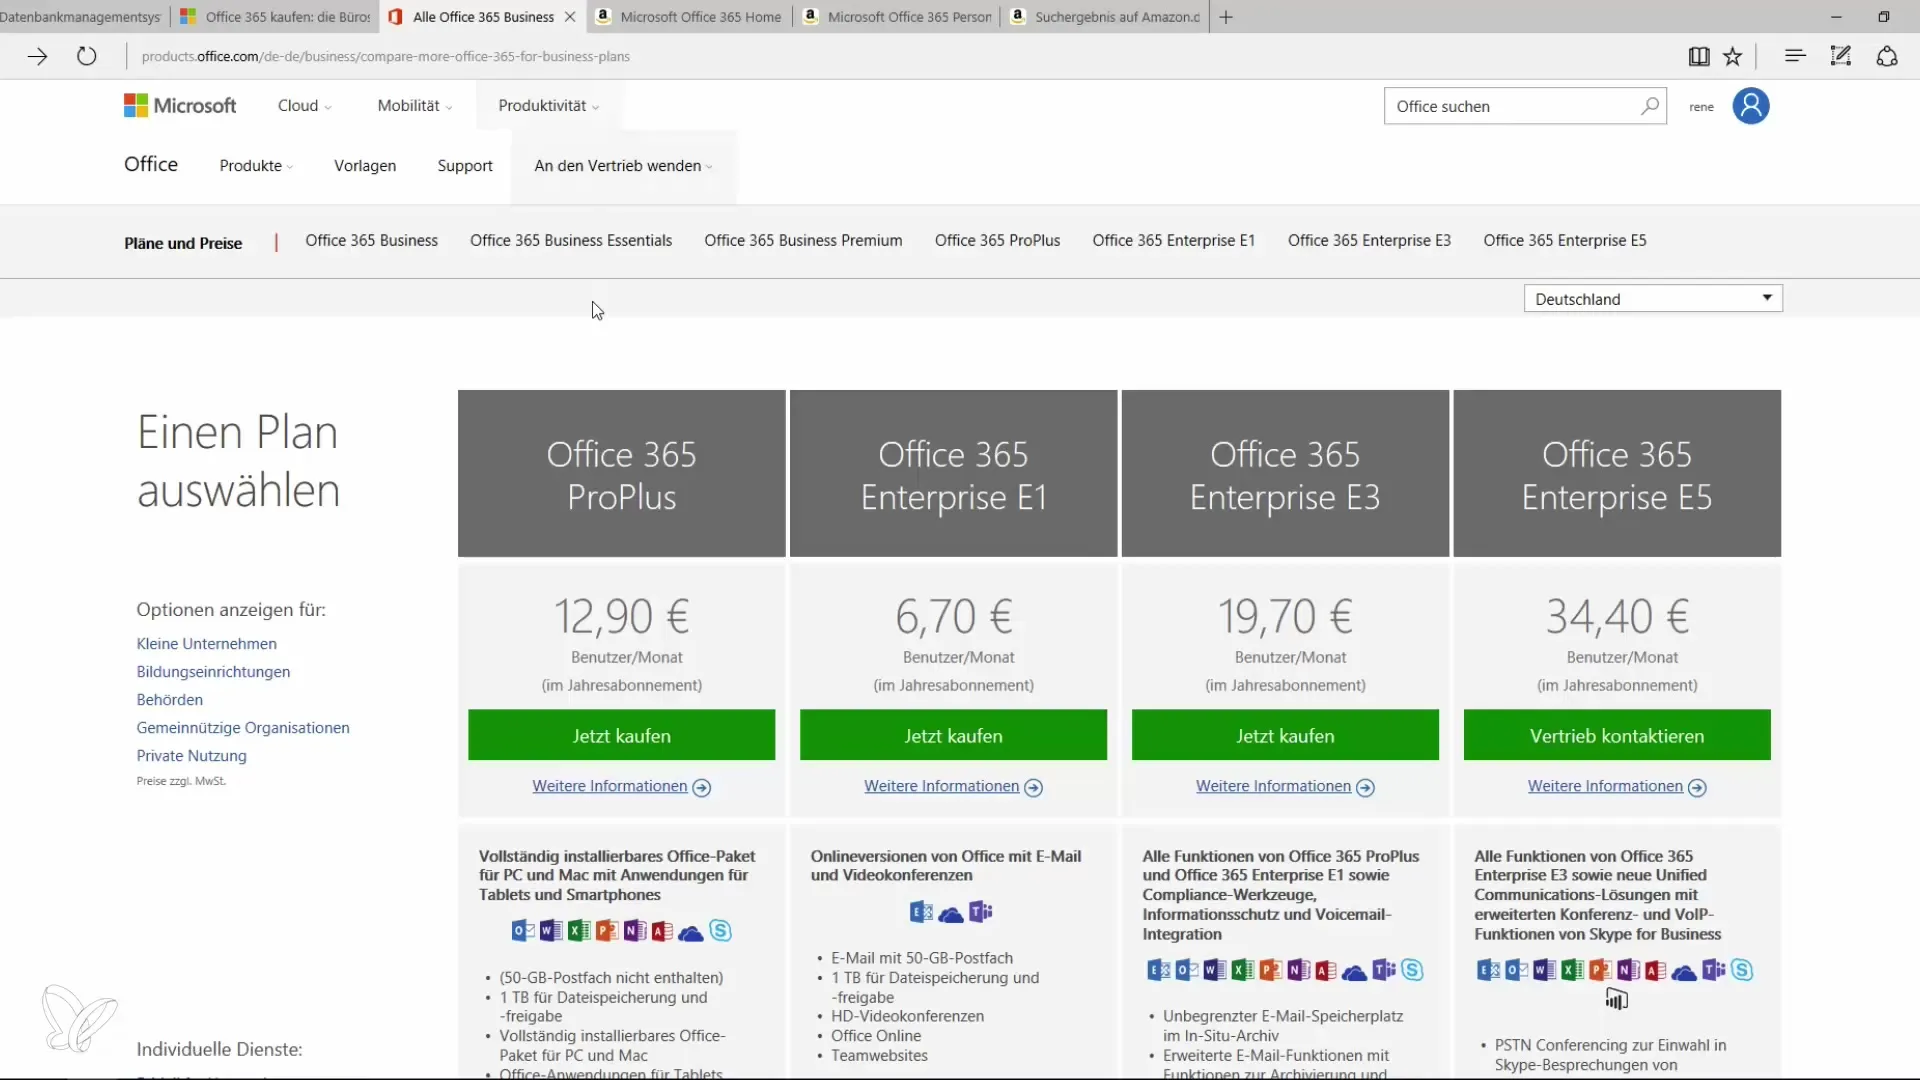The height and width of the screenshot is (1080, 1920).
Task: Select Office 365 ProPlus plan tab
Action: (997, 240)
